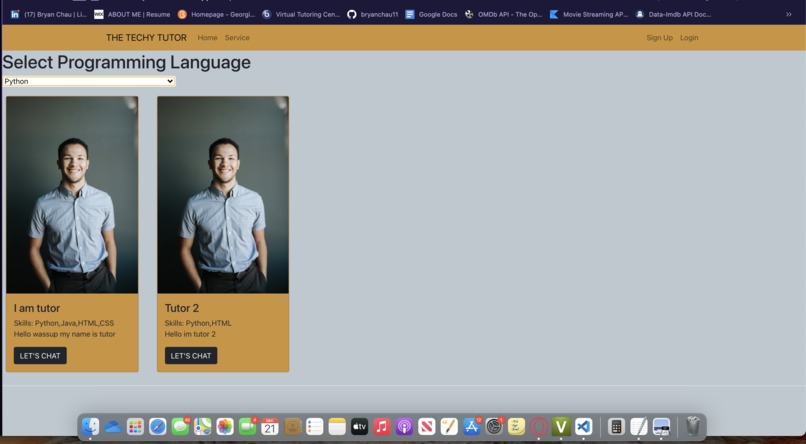Open Virtual Tutoring Cen... bookmark
The image size is (806, 444).
tap(301, 14)
